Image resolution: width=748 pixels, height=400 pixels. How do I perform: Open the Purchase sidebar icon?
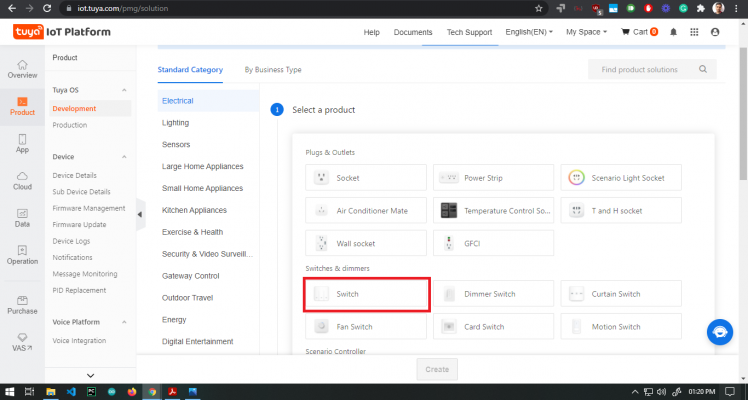coord(22,303)
